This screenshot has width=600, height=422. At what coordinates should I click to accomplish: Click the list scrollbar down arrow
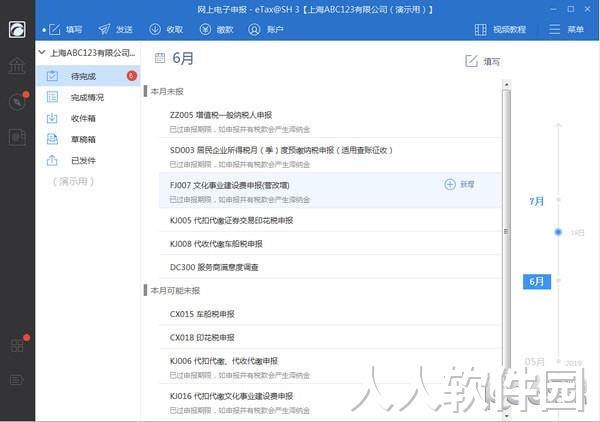[x=507, y=416]
